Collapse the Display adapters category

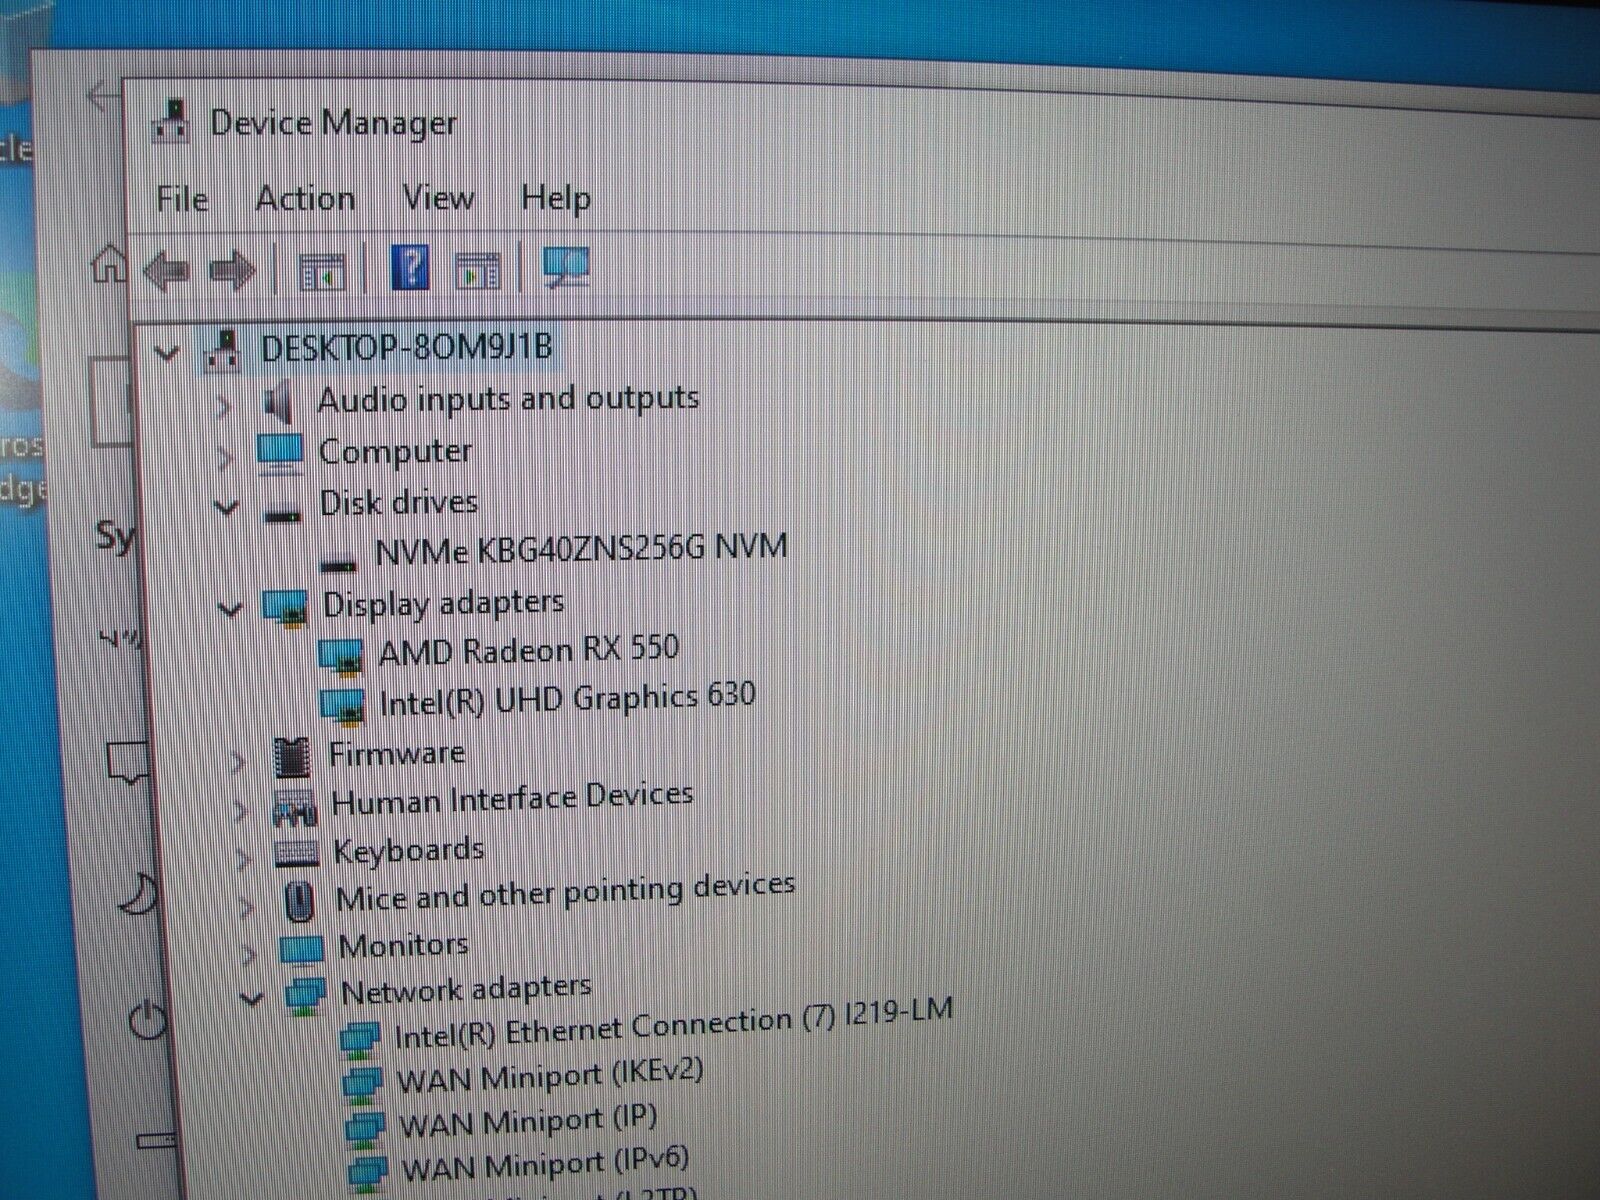(x=230, y=608)
